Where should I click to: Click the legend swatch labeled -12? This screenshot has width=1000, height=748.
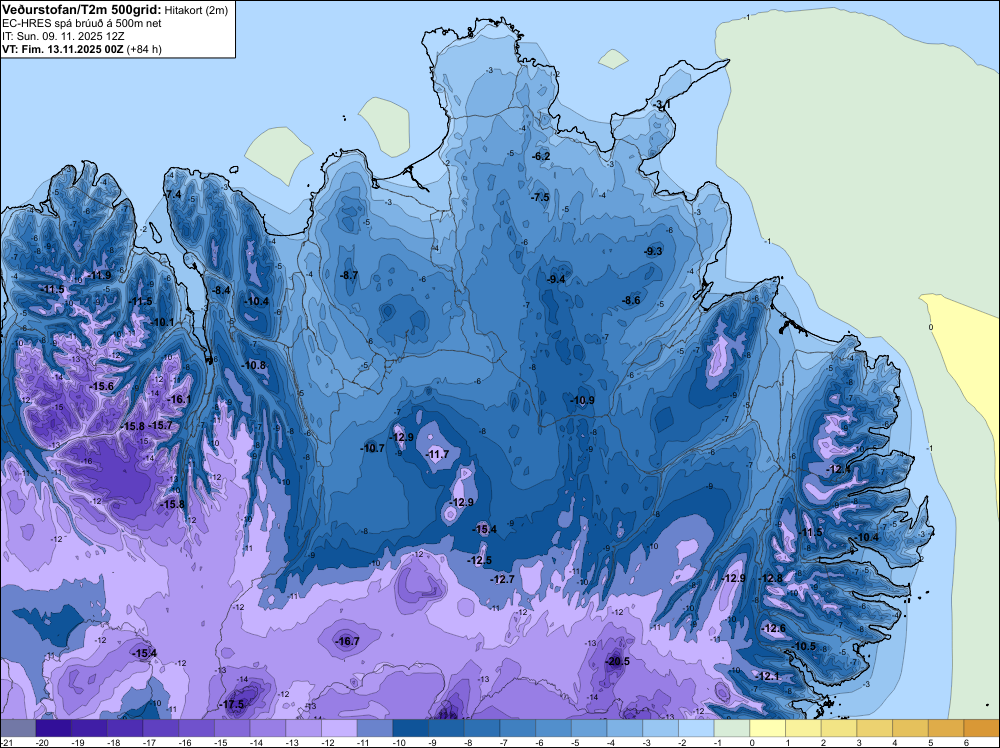(339, 728)
